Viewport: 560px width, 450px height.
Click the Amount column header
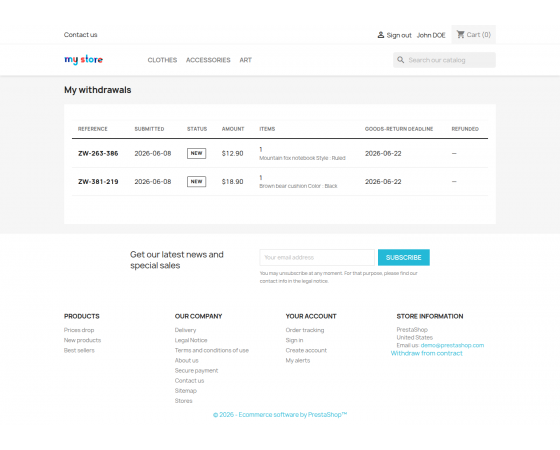233,129
